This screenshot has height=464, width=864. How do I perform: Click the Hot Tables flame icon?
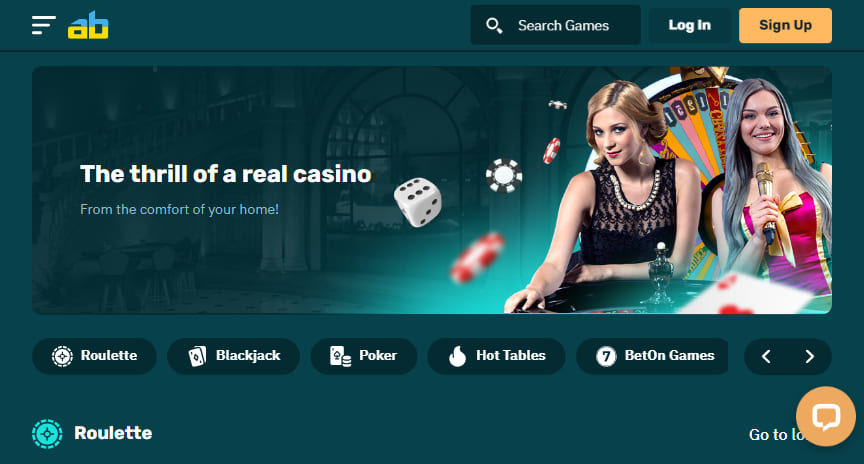point(457,356)
